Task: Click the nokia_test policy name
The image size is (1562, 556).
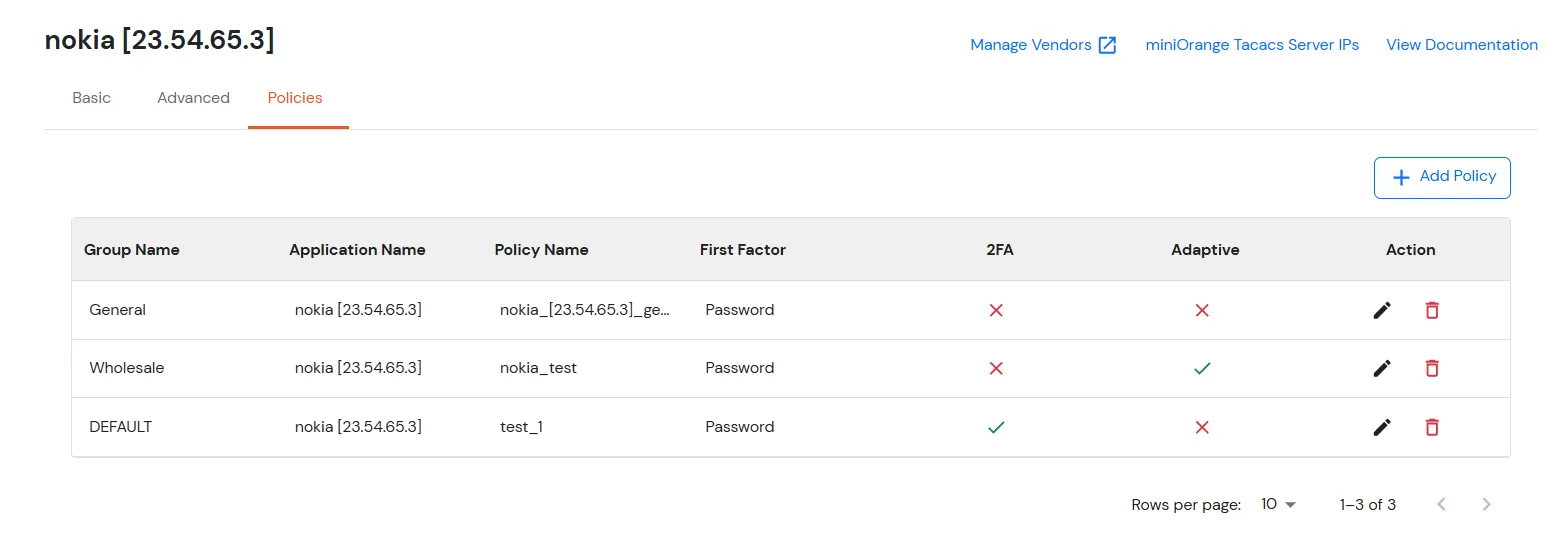Action: 538,368
